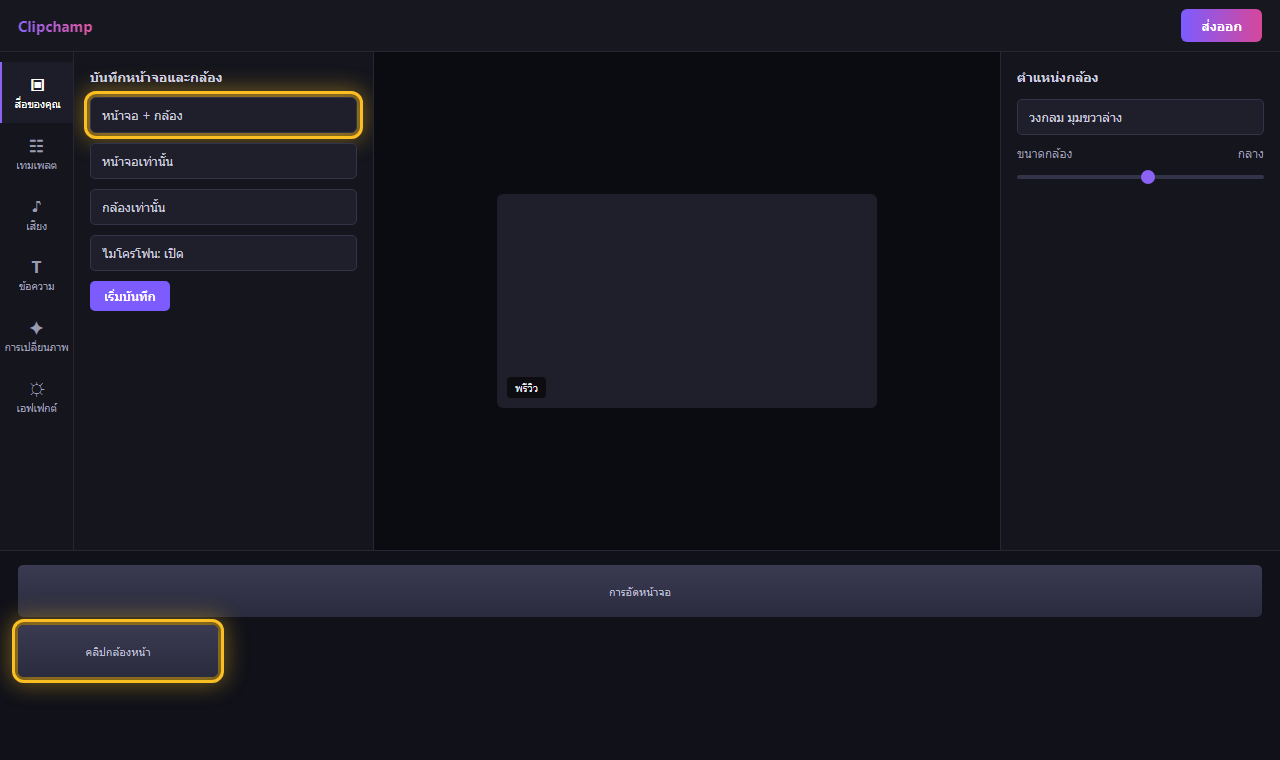This screenshot has width=1280, height=760.
Task: Select the คลิปกล้องหน้า timeline clip
Action: [x=118, y=651]
